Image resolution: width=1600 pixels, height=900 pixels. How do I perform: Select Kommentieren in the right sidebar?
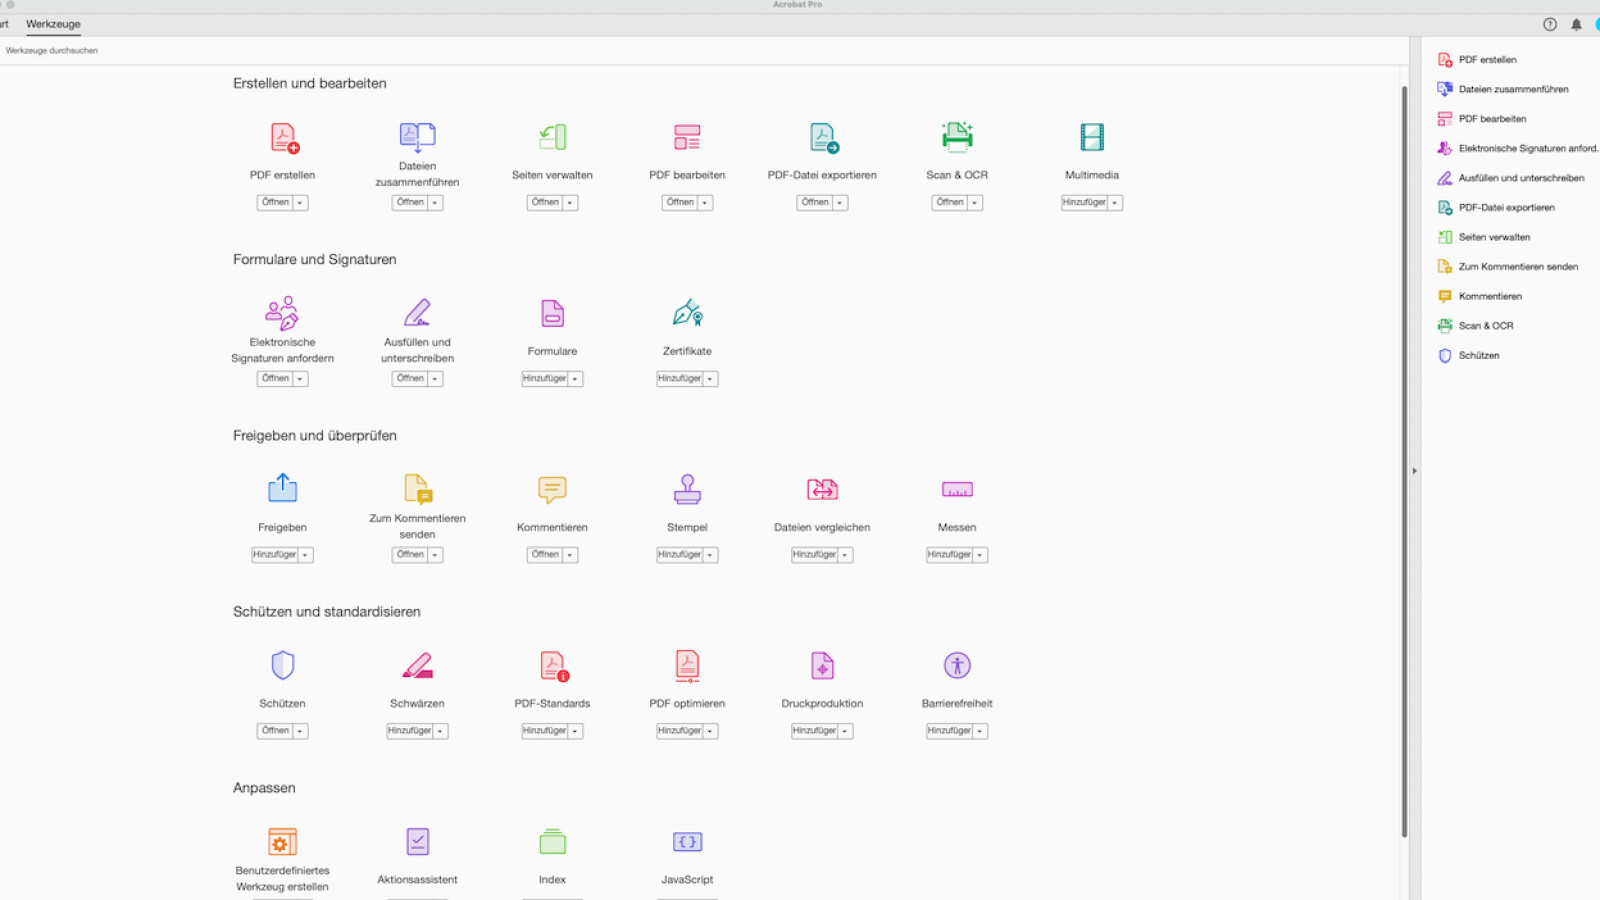[1489, 296]
